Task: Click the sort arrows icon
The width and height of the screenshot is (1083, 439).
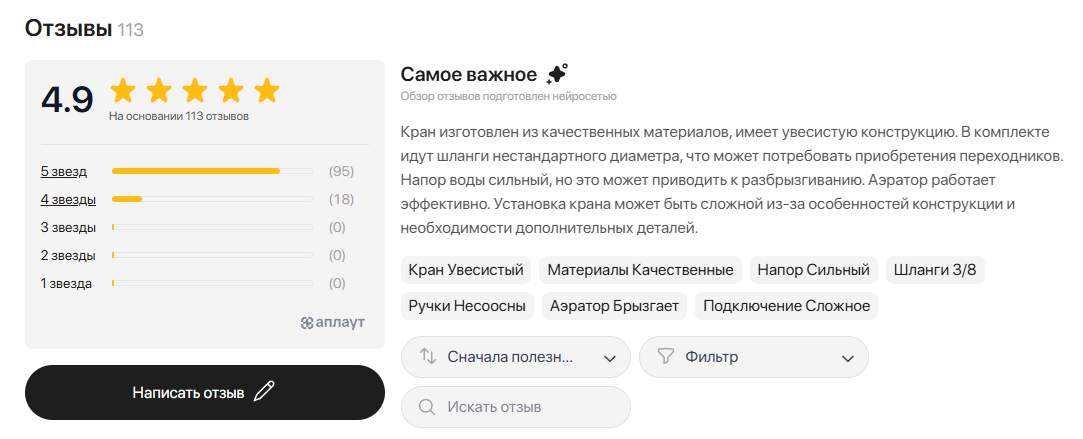Action: tap(428, 357)
